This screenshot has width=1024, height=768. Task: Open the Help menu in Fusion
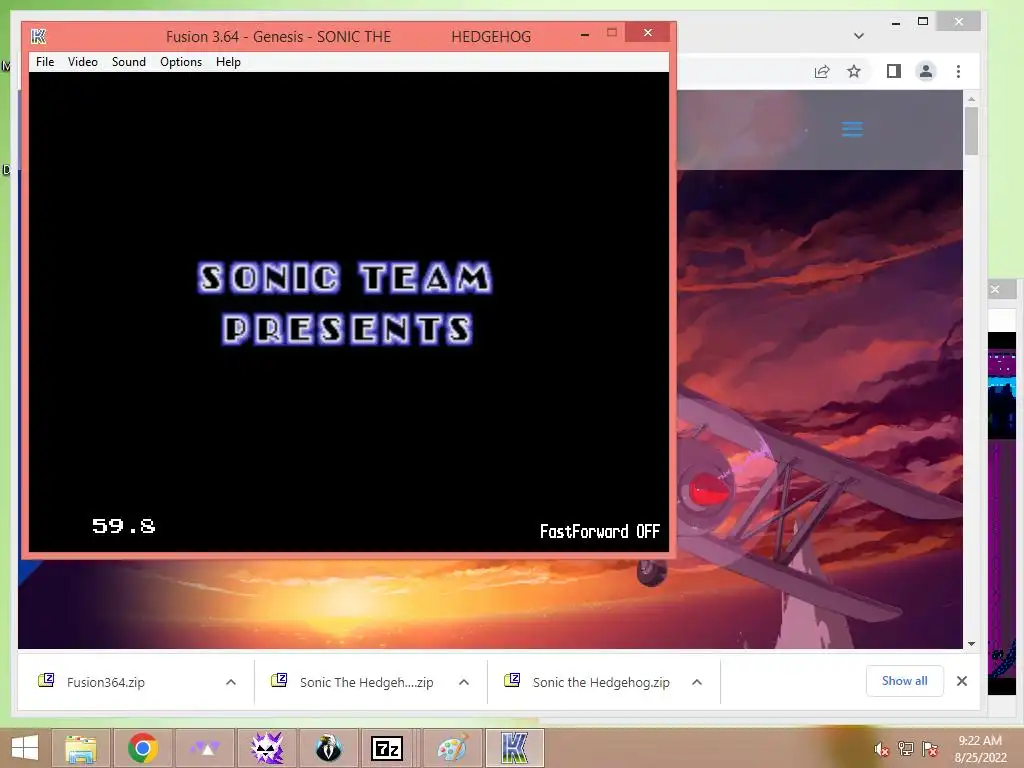[228, 62]
